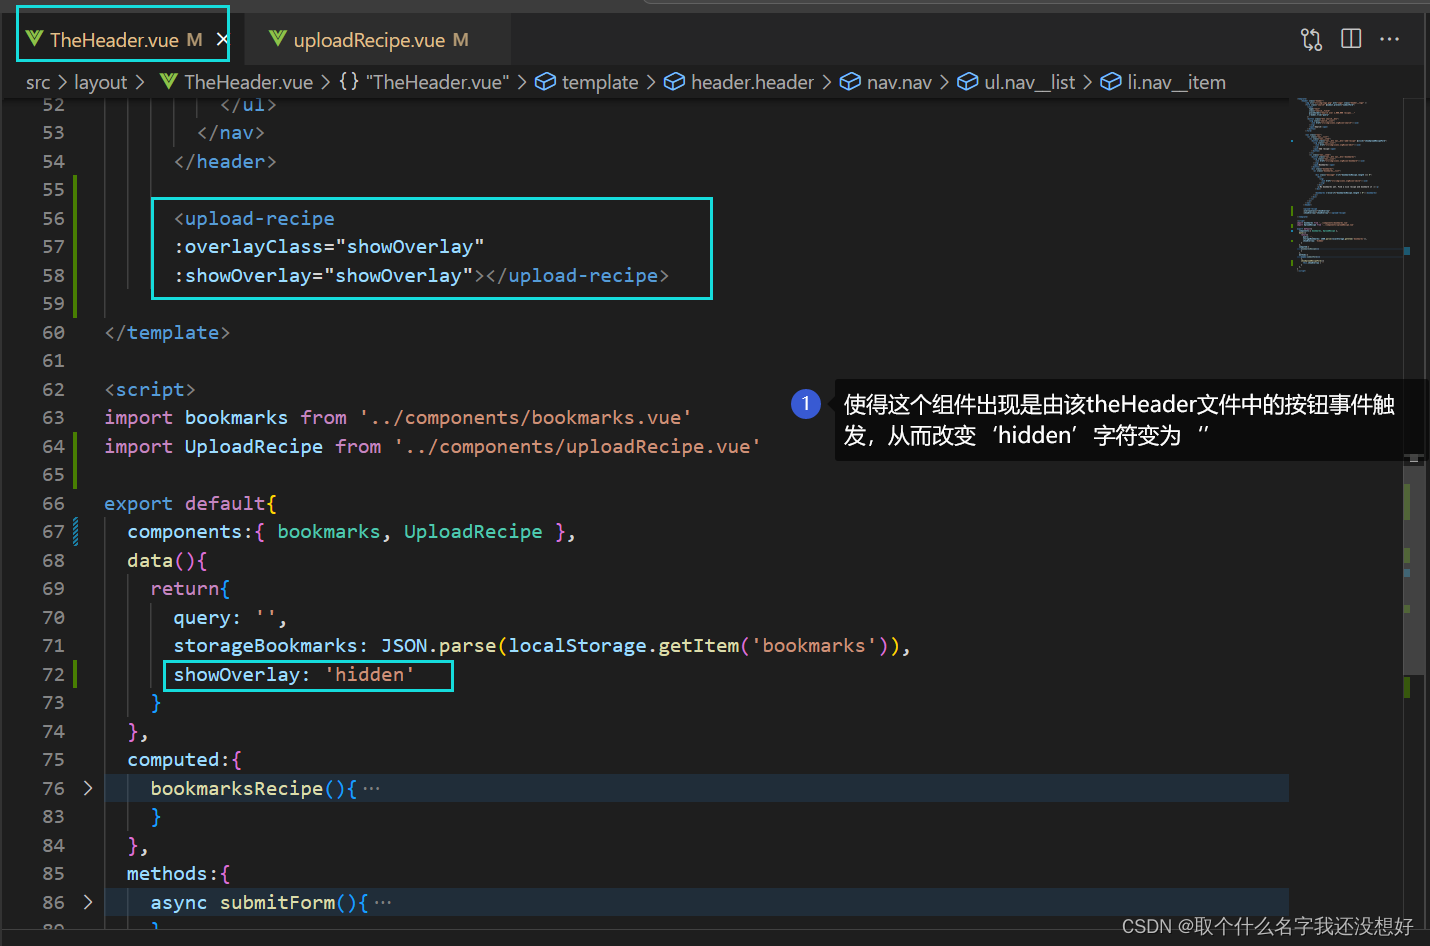The width and height of the screenshot is (1430, 946).
Task: Select the {} "TheHeader.vue" breadcrumb
Action: 424,82
